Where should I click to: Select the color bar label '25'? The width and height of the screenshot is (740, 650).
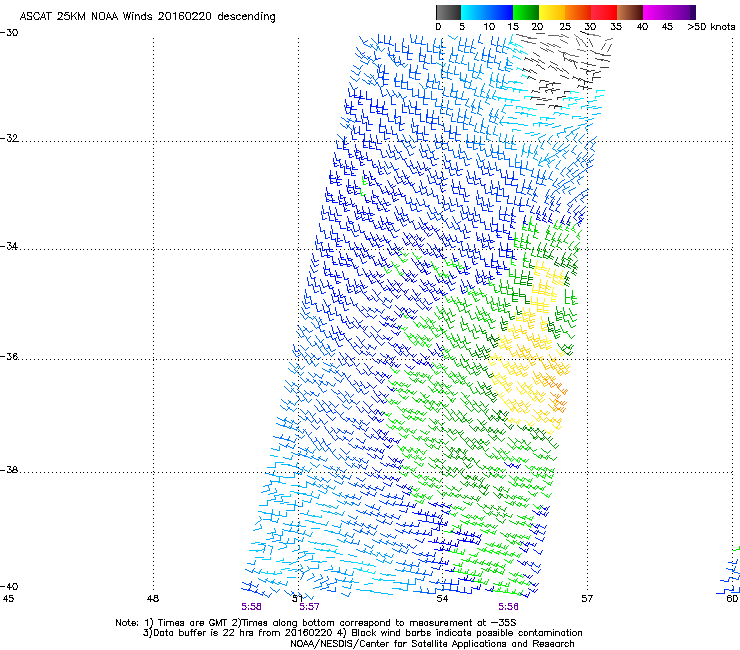(565, 27)
